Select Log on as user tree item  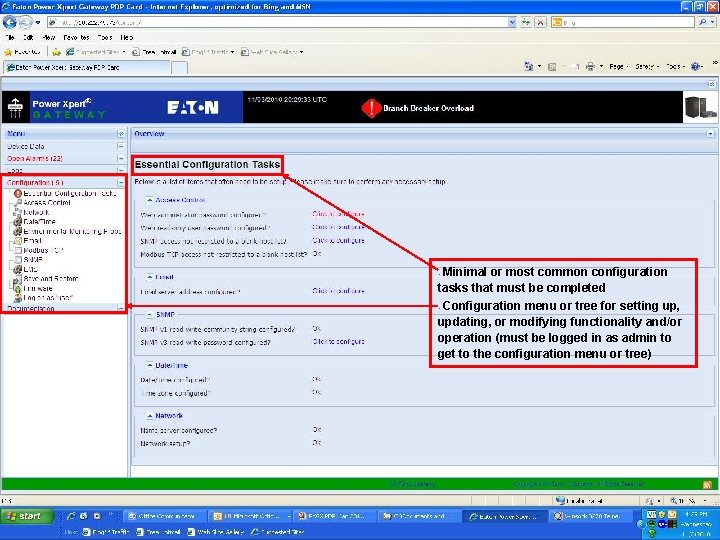[48, 298]
